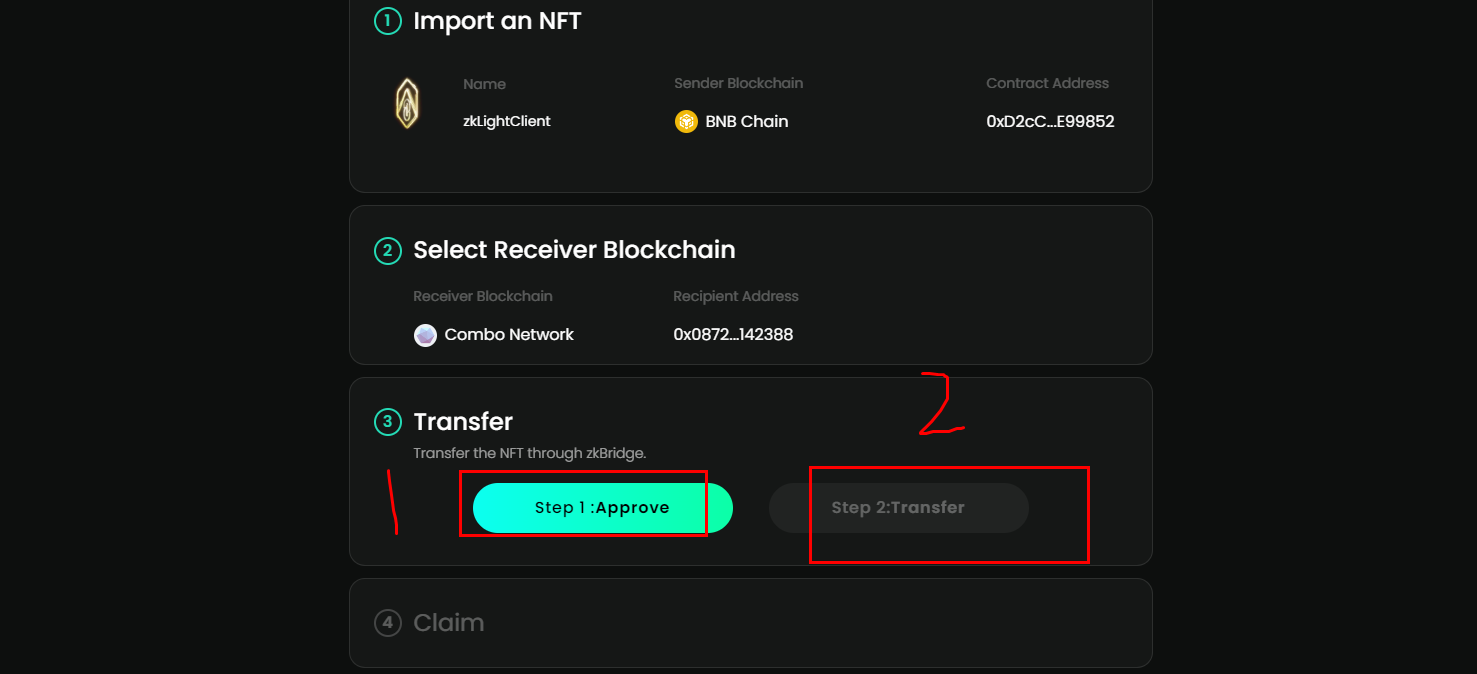Image resolution: width=1477 pixels, height=674 pixels.
Task: Click the Import an NFT heading
Action: [x=497, y=21]
